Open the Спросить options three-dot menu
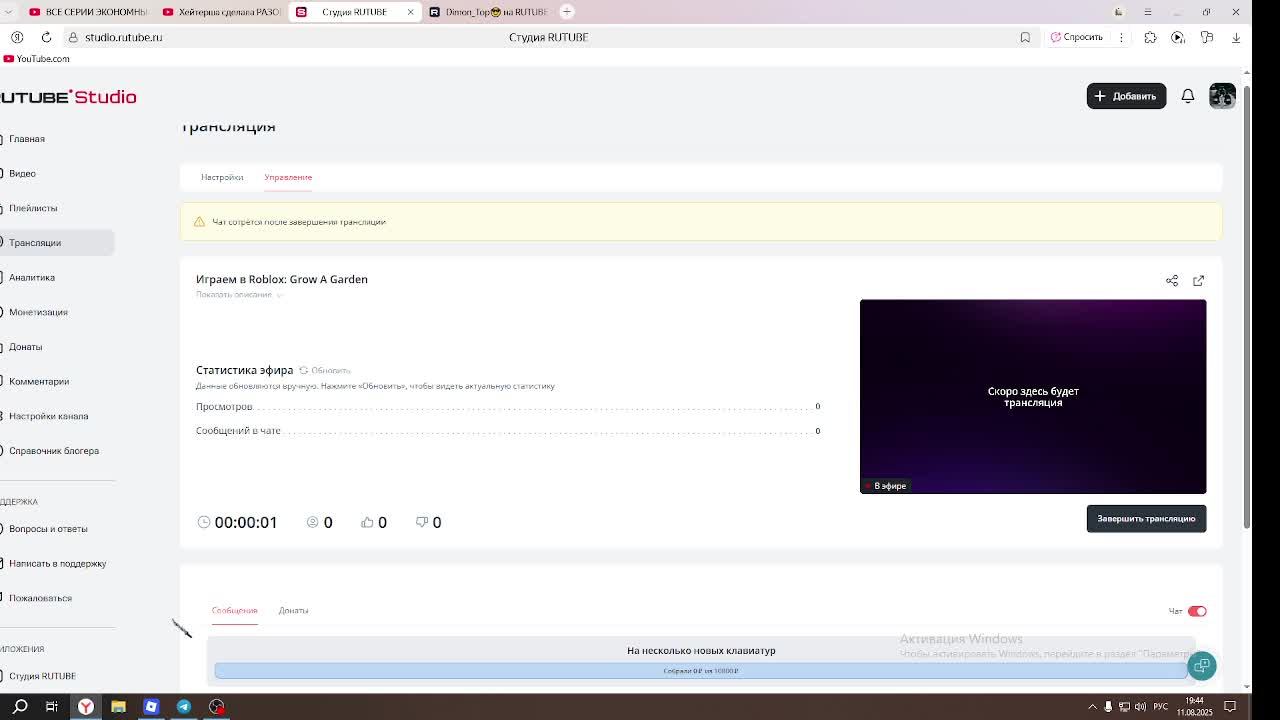This screenshot has height=720, width=1280. [x=1121, y=37]
